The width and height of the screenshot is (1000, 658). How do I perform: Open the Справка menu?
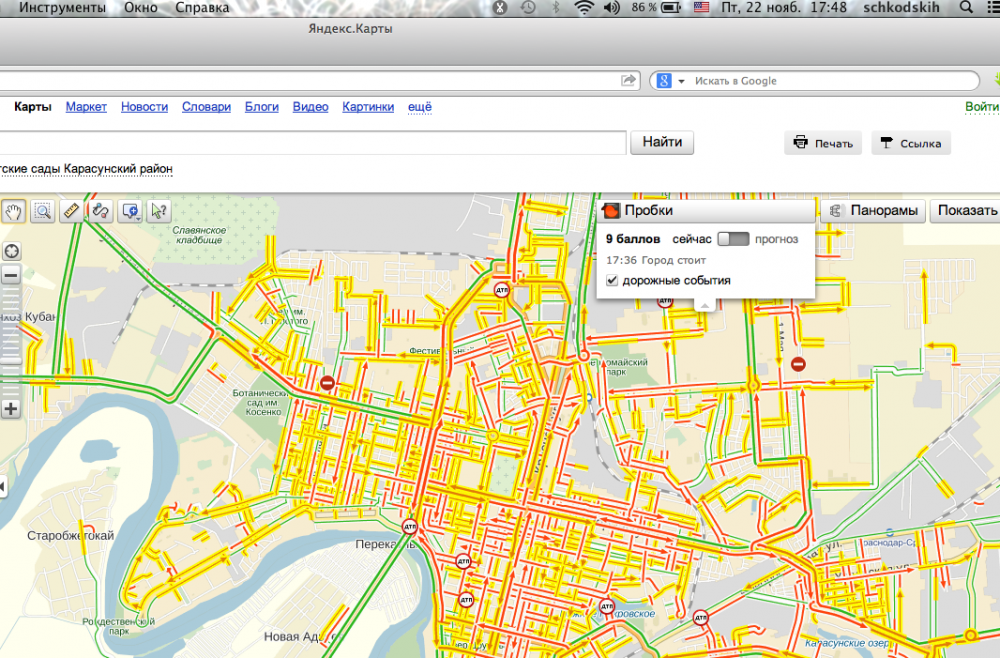[201, 8]
